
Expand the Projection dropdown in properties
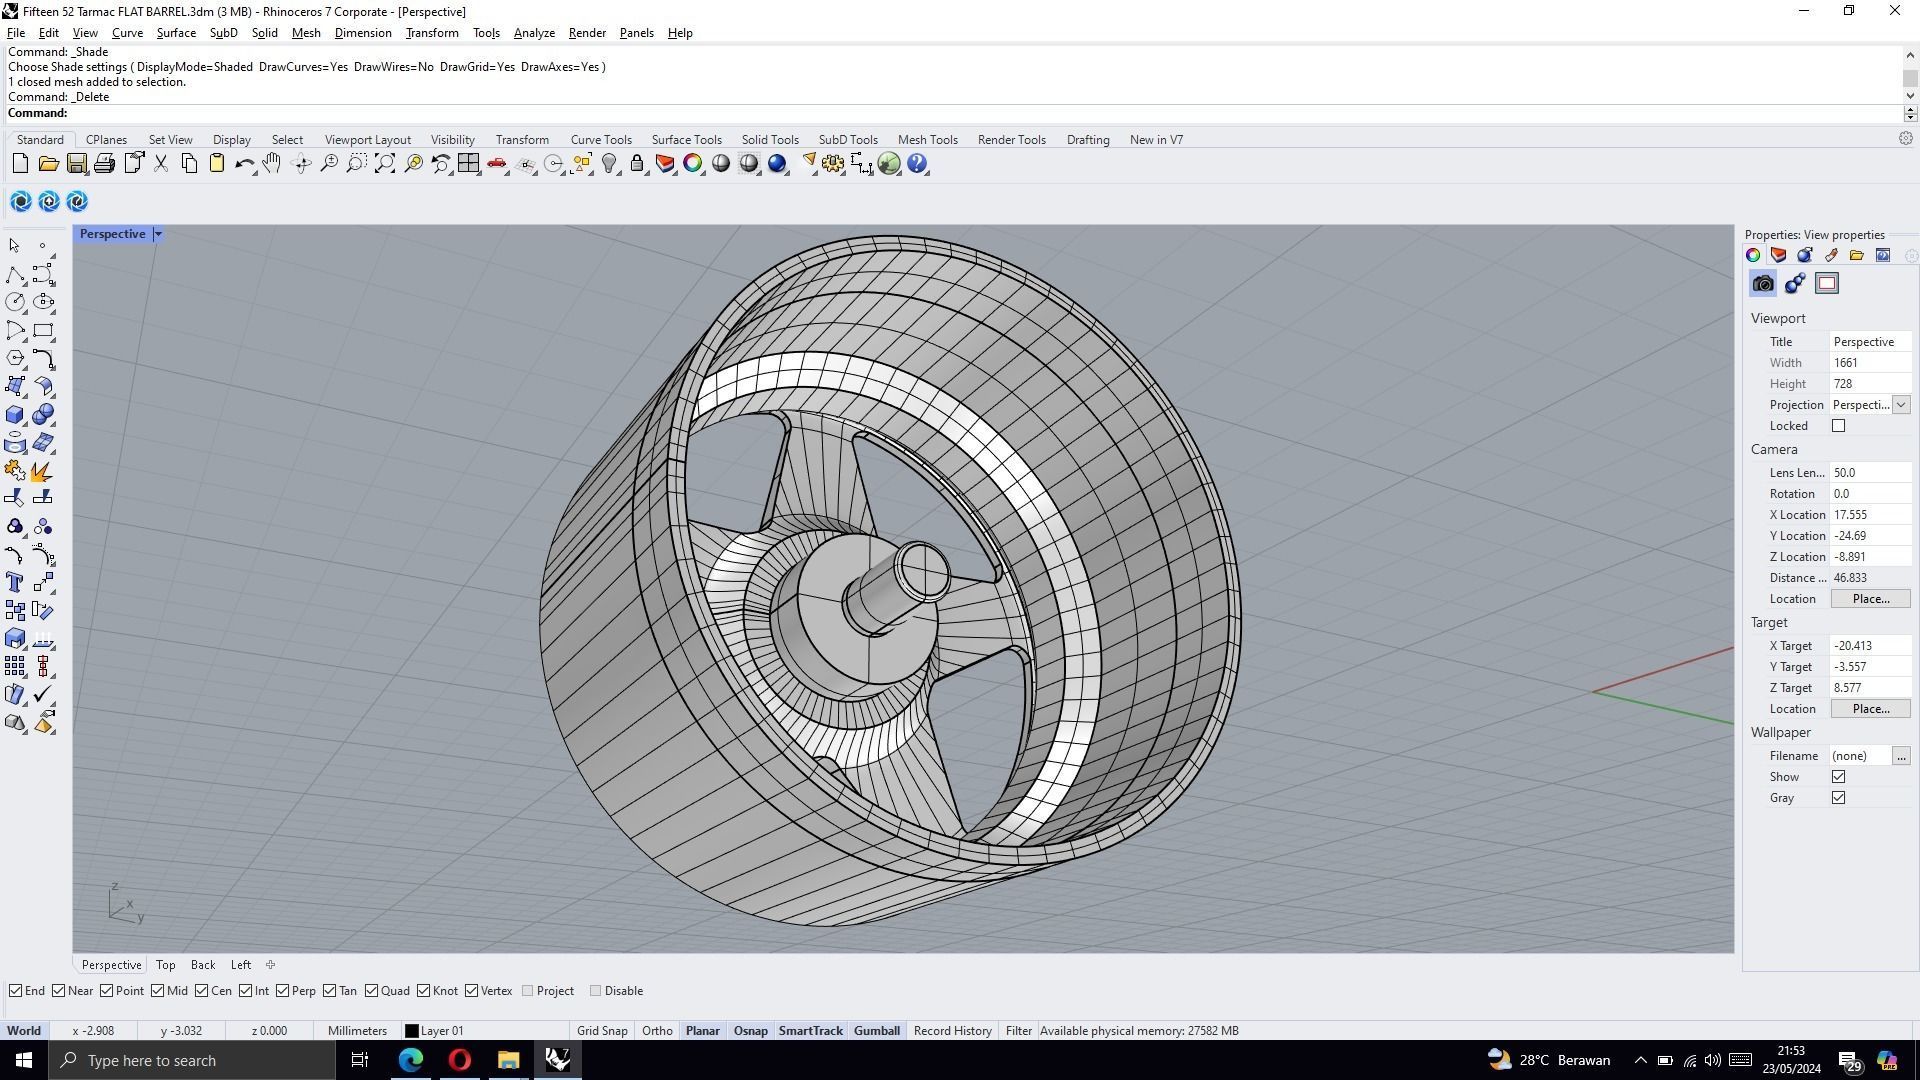click(x=1900, y=405)
